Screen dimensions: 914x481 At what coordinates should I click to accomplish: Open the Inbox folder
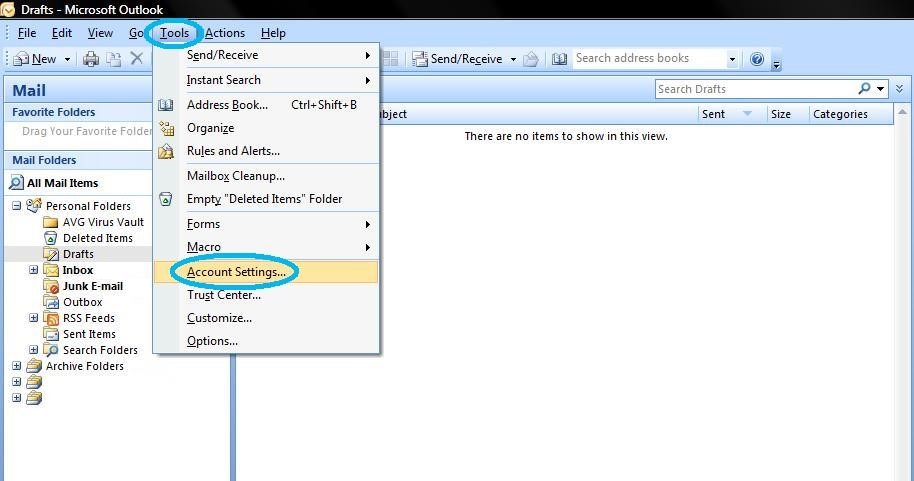(x=78, y=270)
